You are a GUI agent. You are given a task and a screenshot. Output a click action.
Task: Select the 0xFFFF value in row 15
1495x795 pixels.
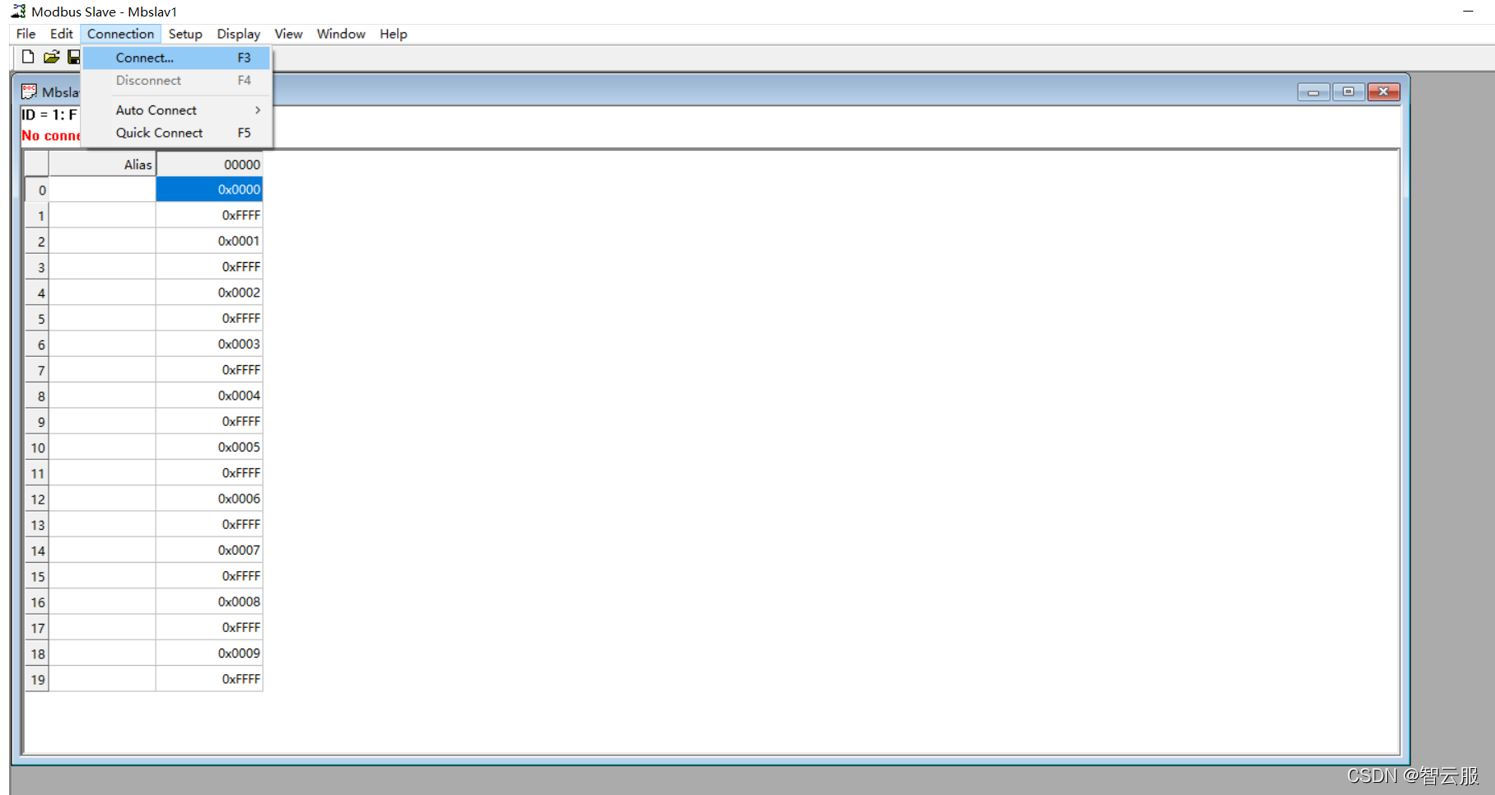pos(209,576)
